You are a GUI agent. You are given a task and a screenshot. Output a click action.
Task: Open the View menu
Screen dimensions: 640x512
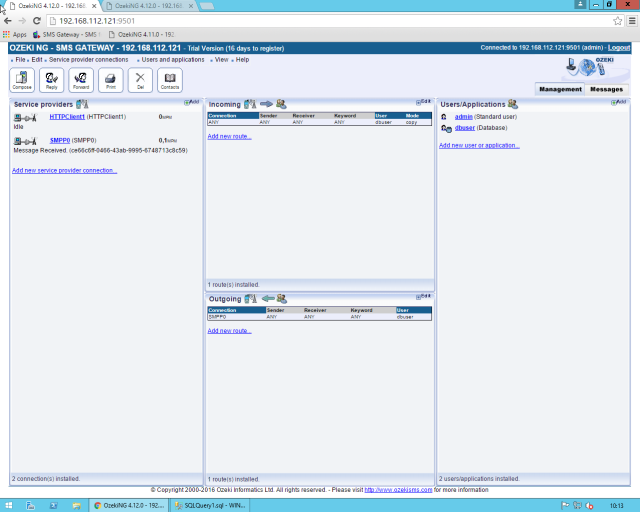221,60
